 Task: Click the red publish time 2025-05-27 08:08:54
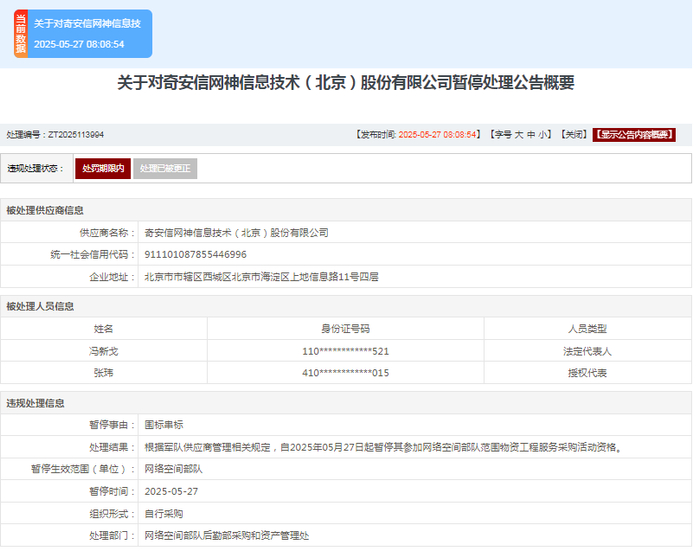438,134
